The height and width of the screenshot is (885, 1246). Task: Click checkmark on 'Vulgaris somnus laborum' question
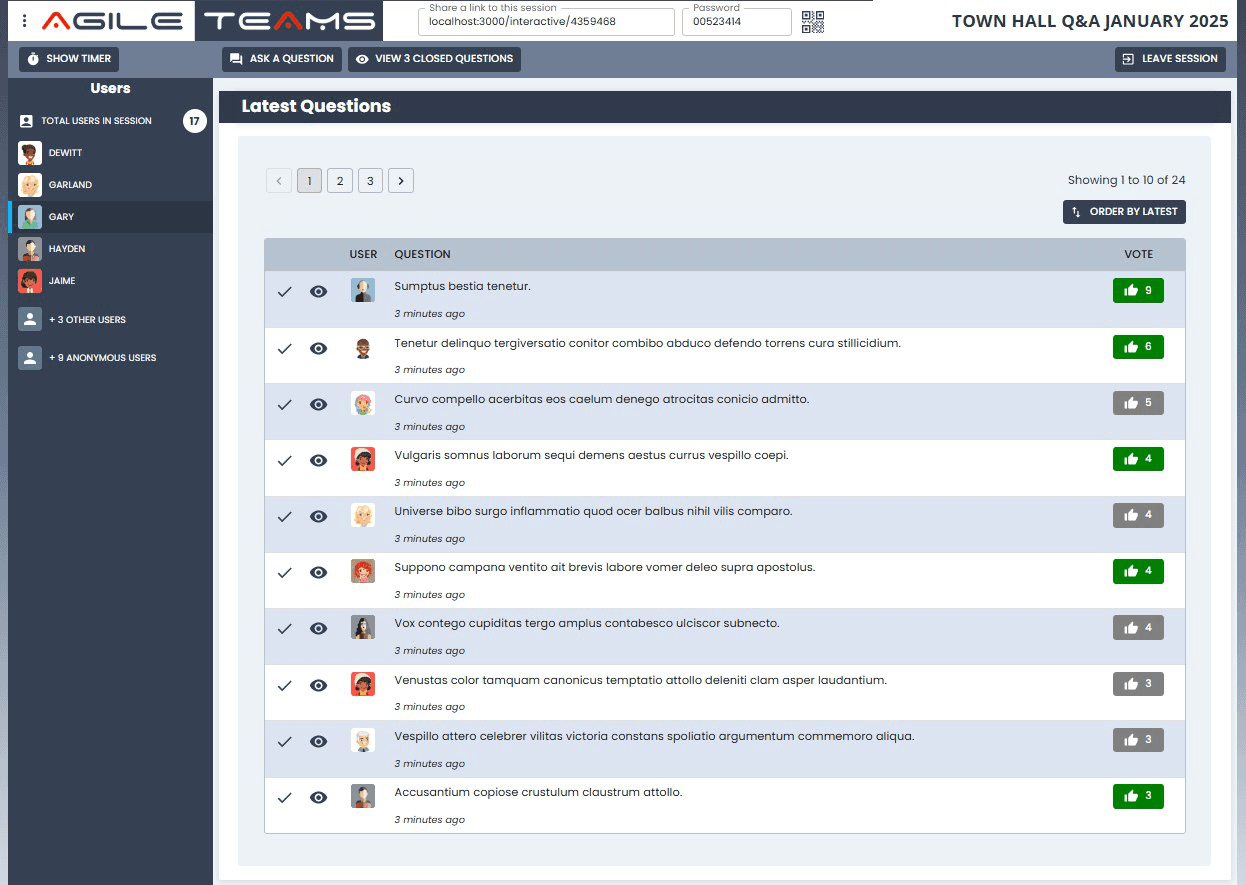pos(285,460)
